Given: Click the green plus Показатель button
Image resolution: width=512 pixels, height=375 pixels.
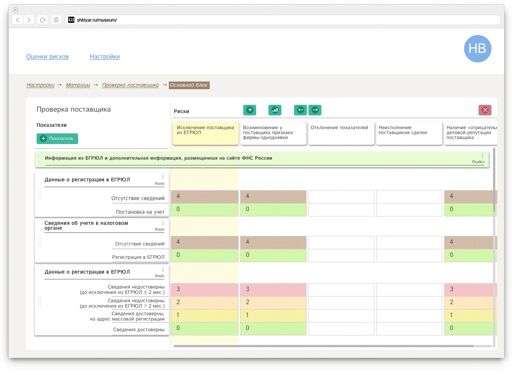Looking at the screenshot, I should click(x=57, y=138).
